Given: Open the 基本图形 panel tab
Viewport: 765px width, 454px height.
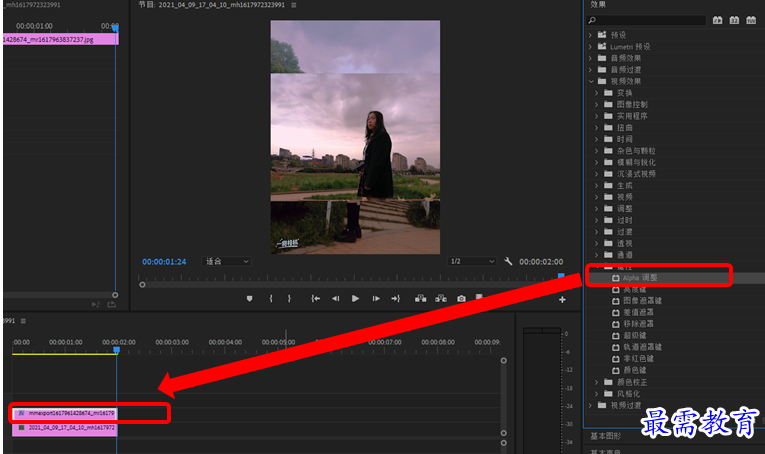Looking at the screenshot, I should click(605, 436).
